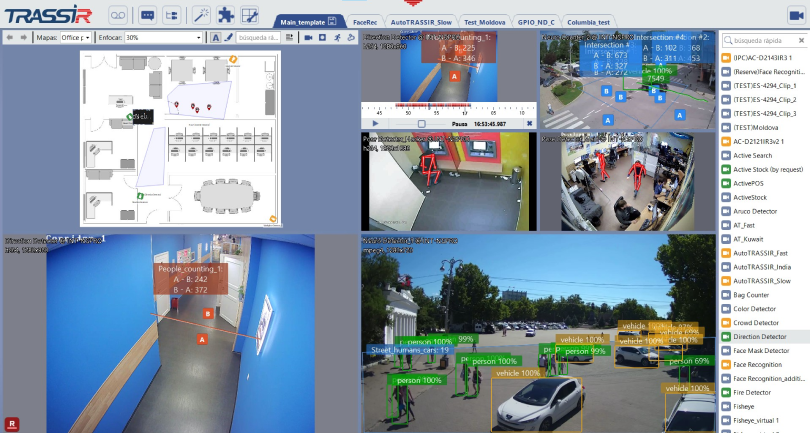Click the magic wand tool icon
This screenshot has height=433, width=810.
(x=201, y=15)
